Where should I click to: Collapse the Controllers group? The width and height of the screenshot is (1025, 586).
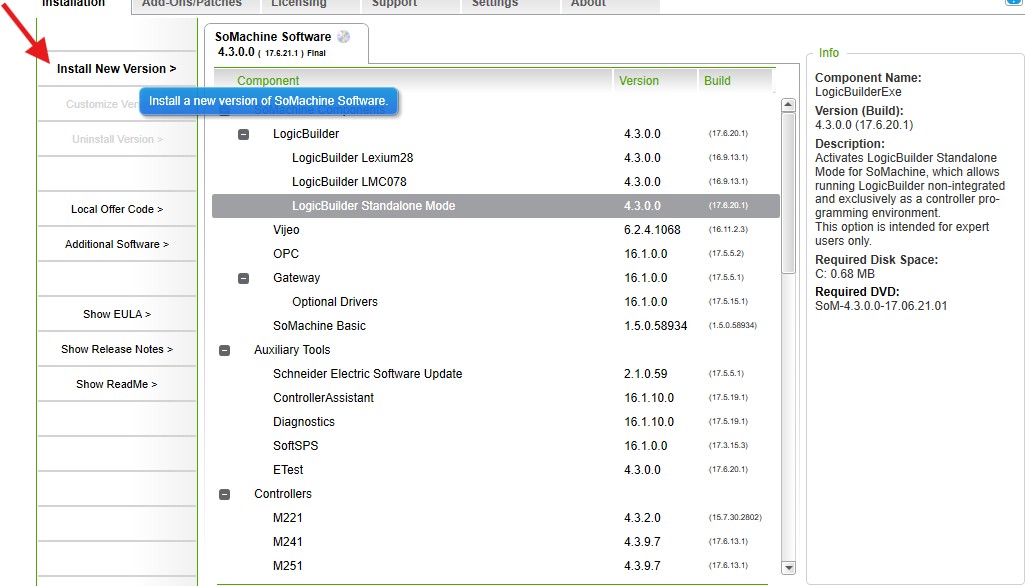point(224,494)
